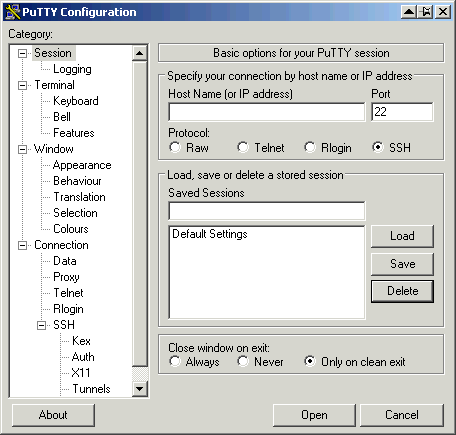This screenshot has width=456, height=435.
Task: Close the PuTTY Configuration window
Action: point(443,12)
